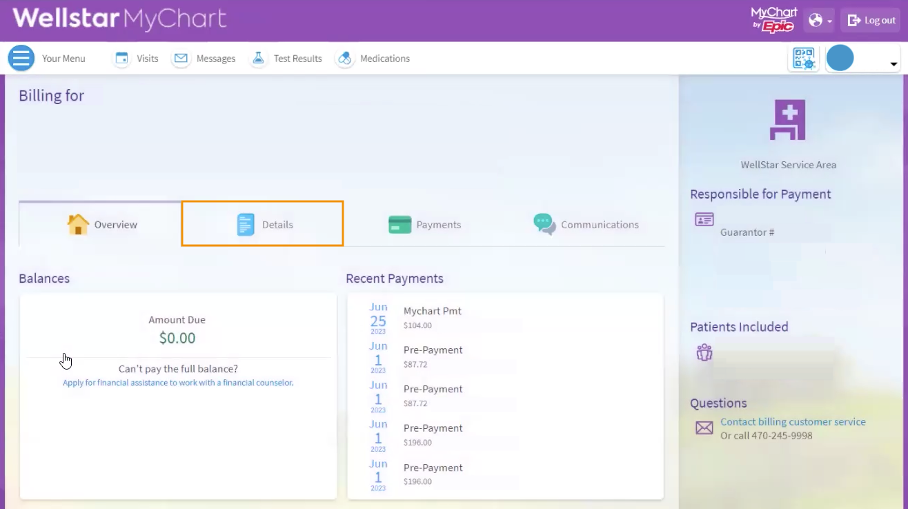Click the WellStar Service Area label
The image size is (908, 510).
pos(788,164)
